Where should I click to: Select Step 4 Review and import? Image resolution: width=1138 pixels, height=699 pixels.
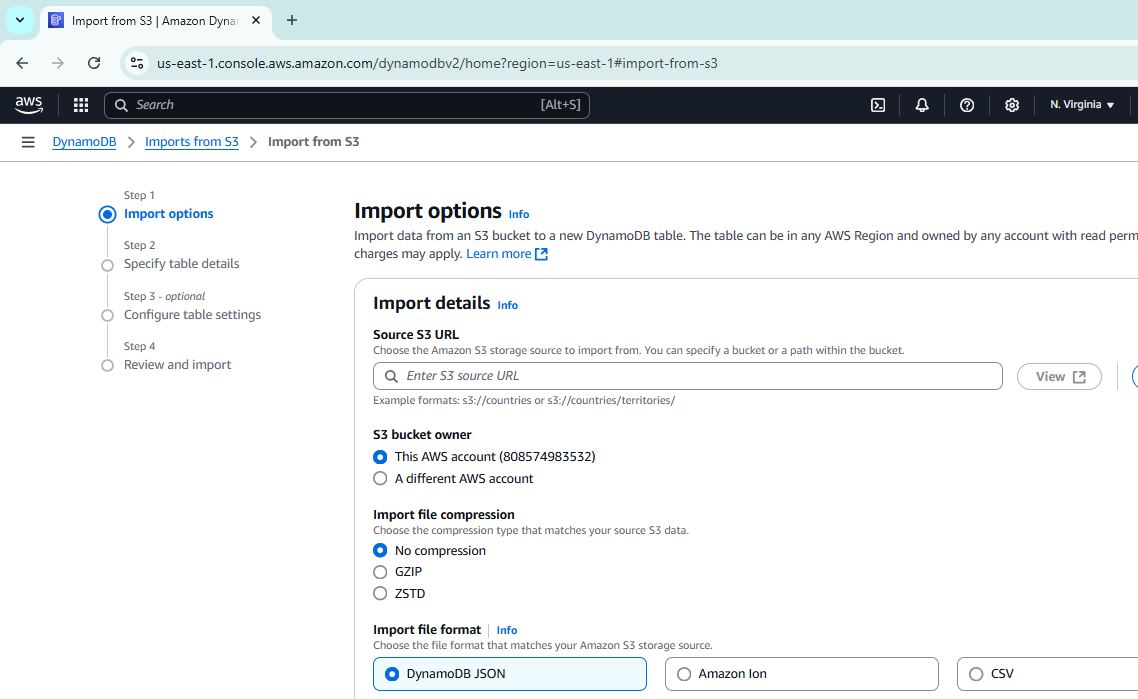point(177,365)
